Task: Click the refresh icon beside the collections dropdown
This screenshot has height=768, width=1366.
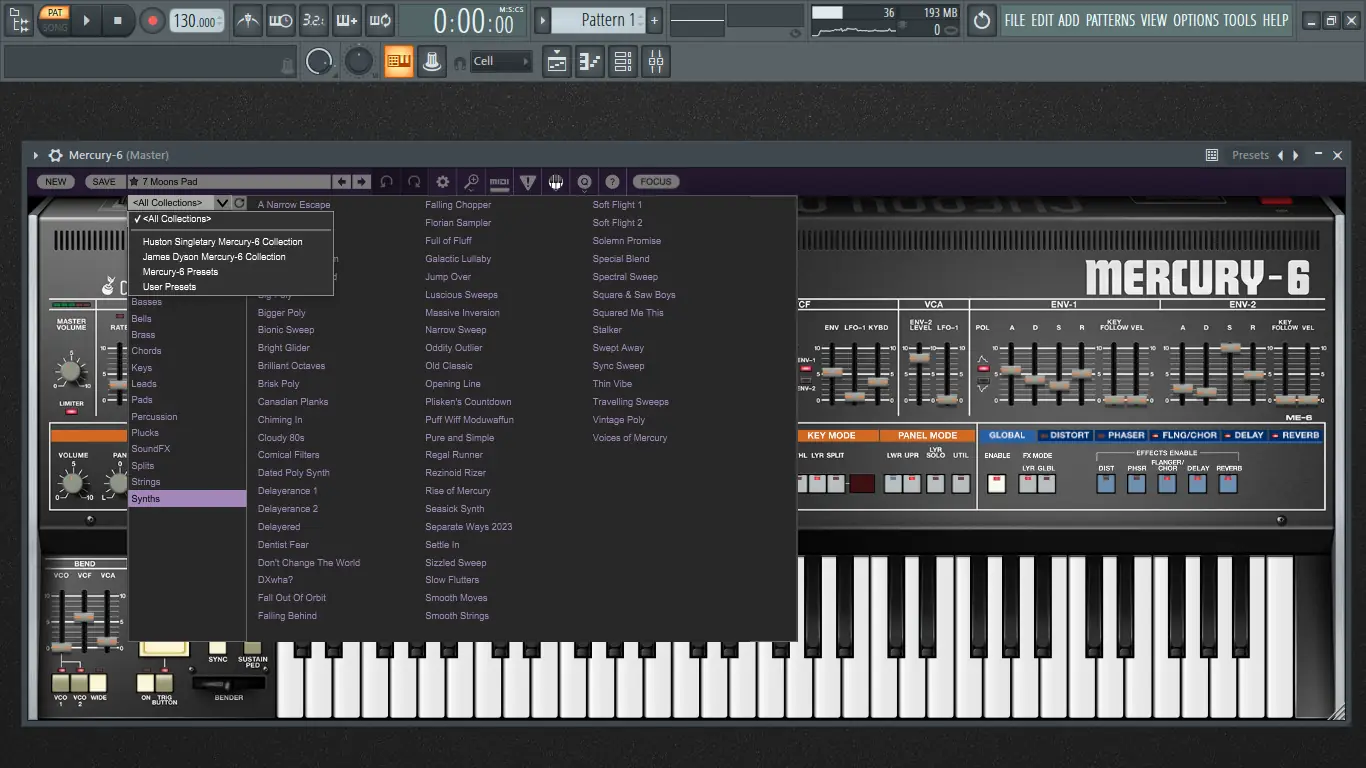Action: 239,203
